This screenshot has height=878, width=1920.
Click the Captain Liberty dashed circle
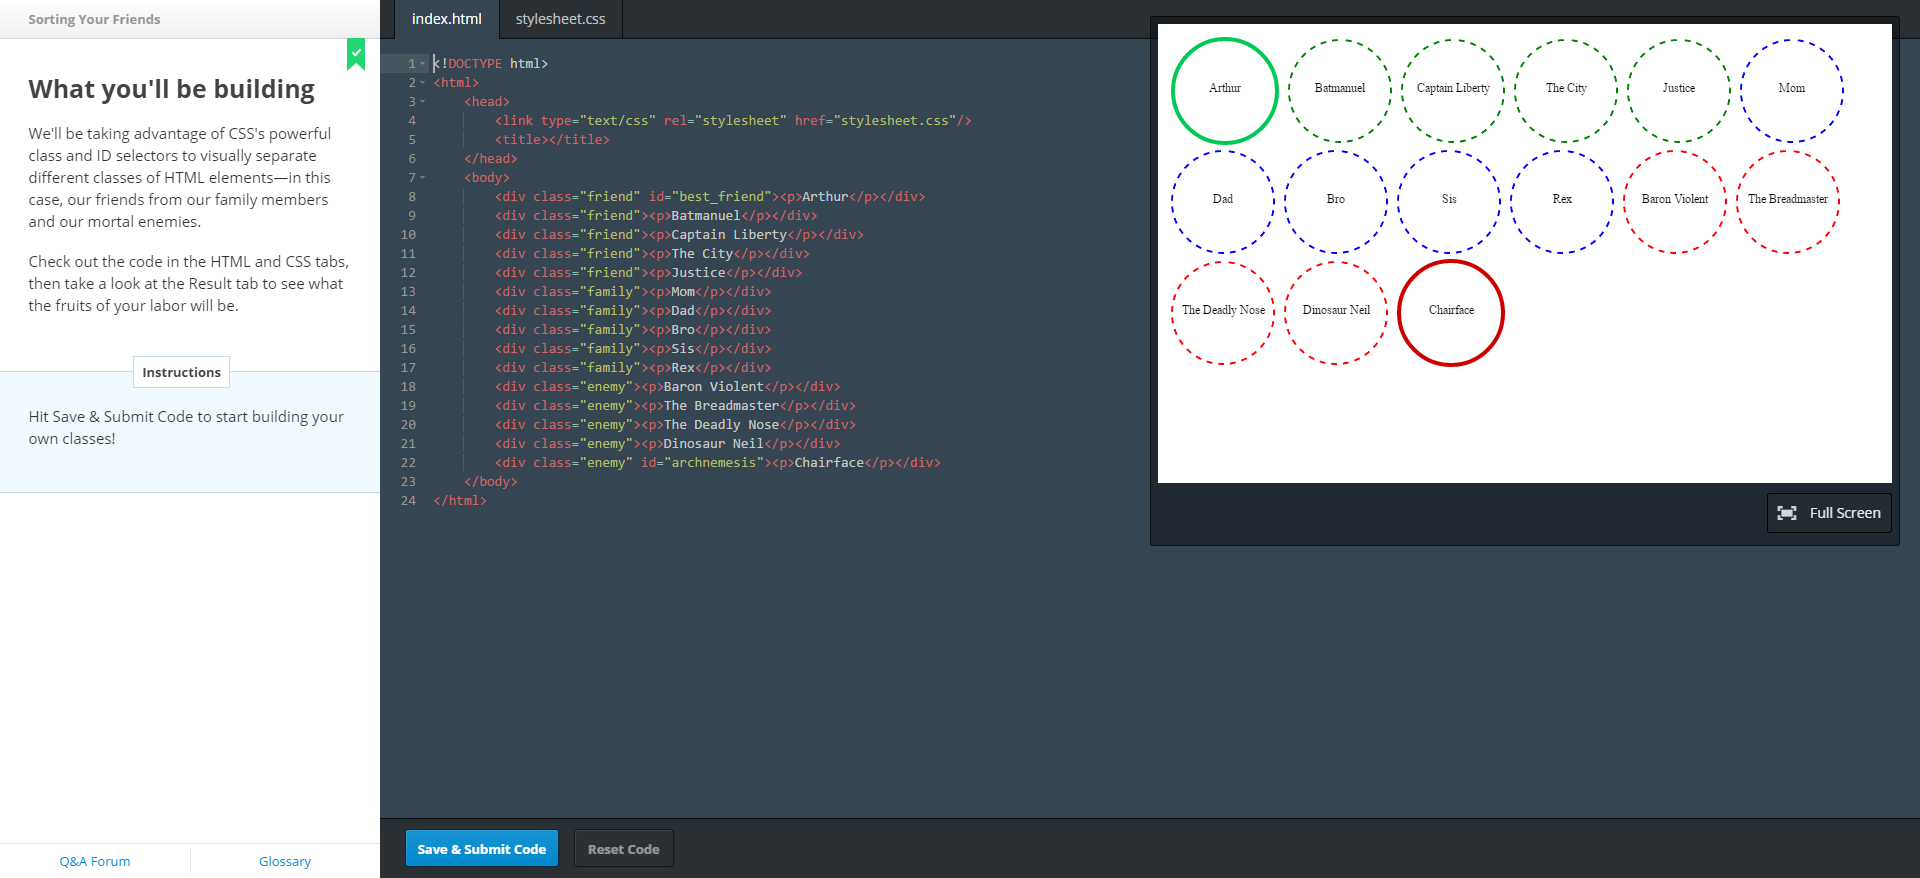(1452, 90)
